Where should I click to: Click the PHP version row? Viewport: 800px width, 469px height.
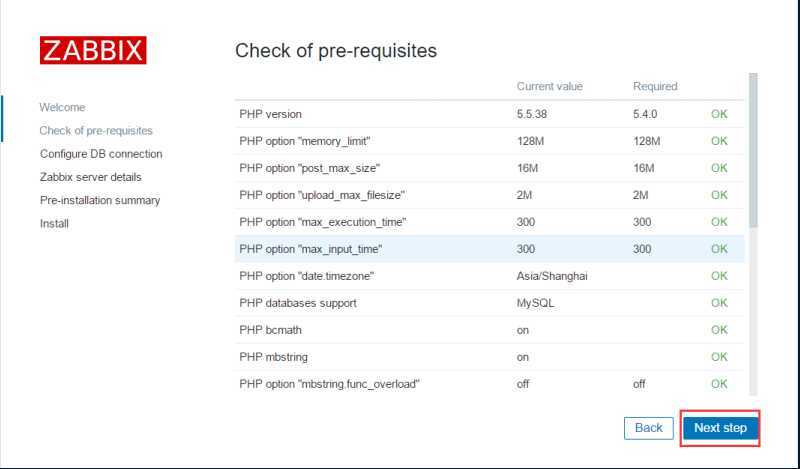click(x=489, y=114)
